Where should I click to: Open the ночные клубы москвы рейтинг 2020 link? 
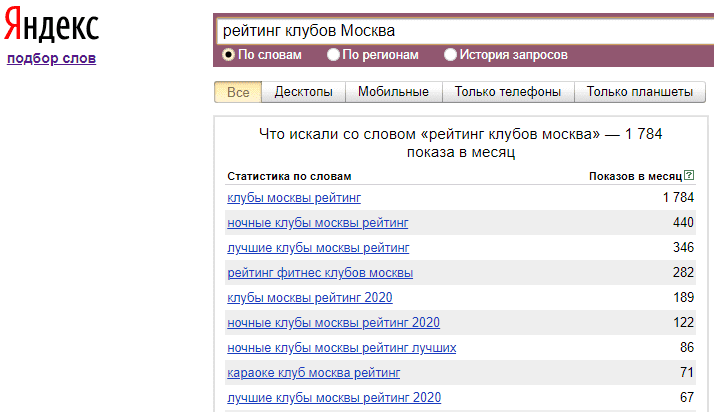point(333,323)
